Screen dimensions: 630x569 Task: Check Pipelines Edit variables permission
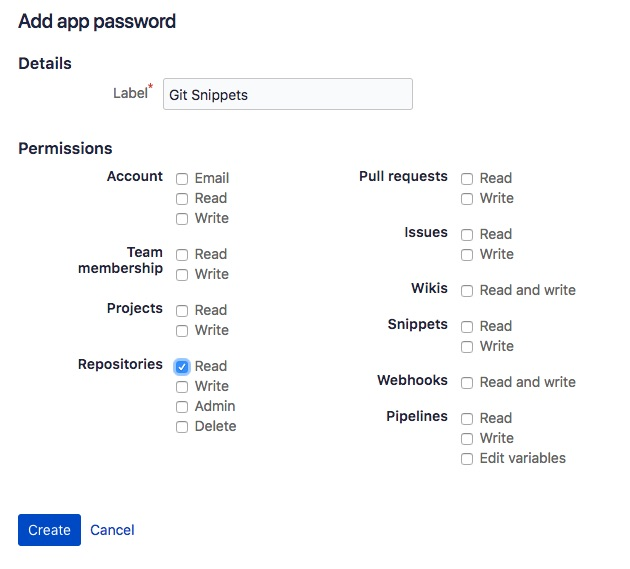point(467,459)
